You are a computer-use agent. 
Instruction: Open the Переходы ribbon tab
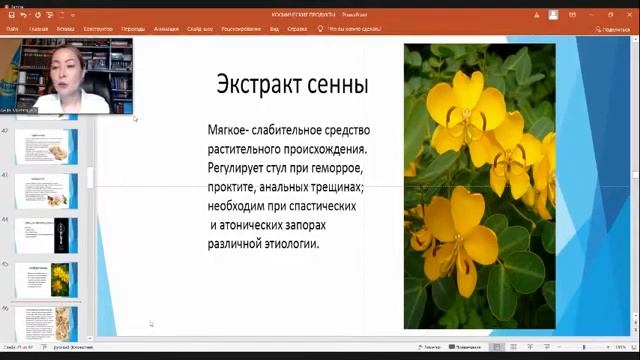tap(133, 29)
